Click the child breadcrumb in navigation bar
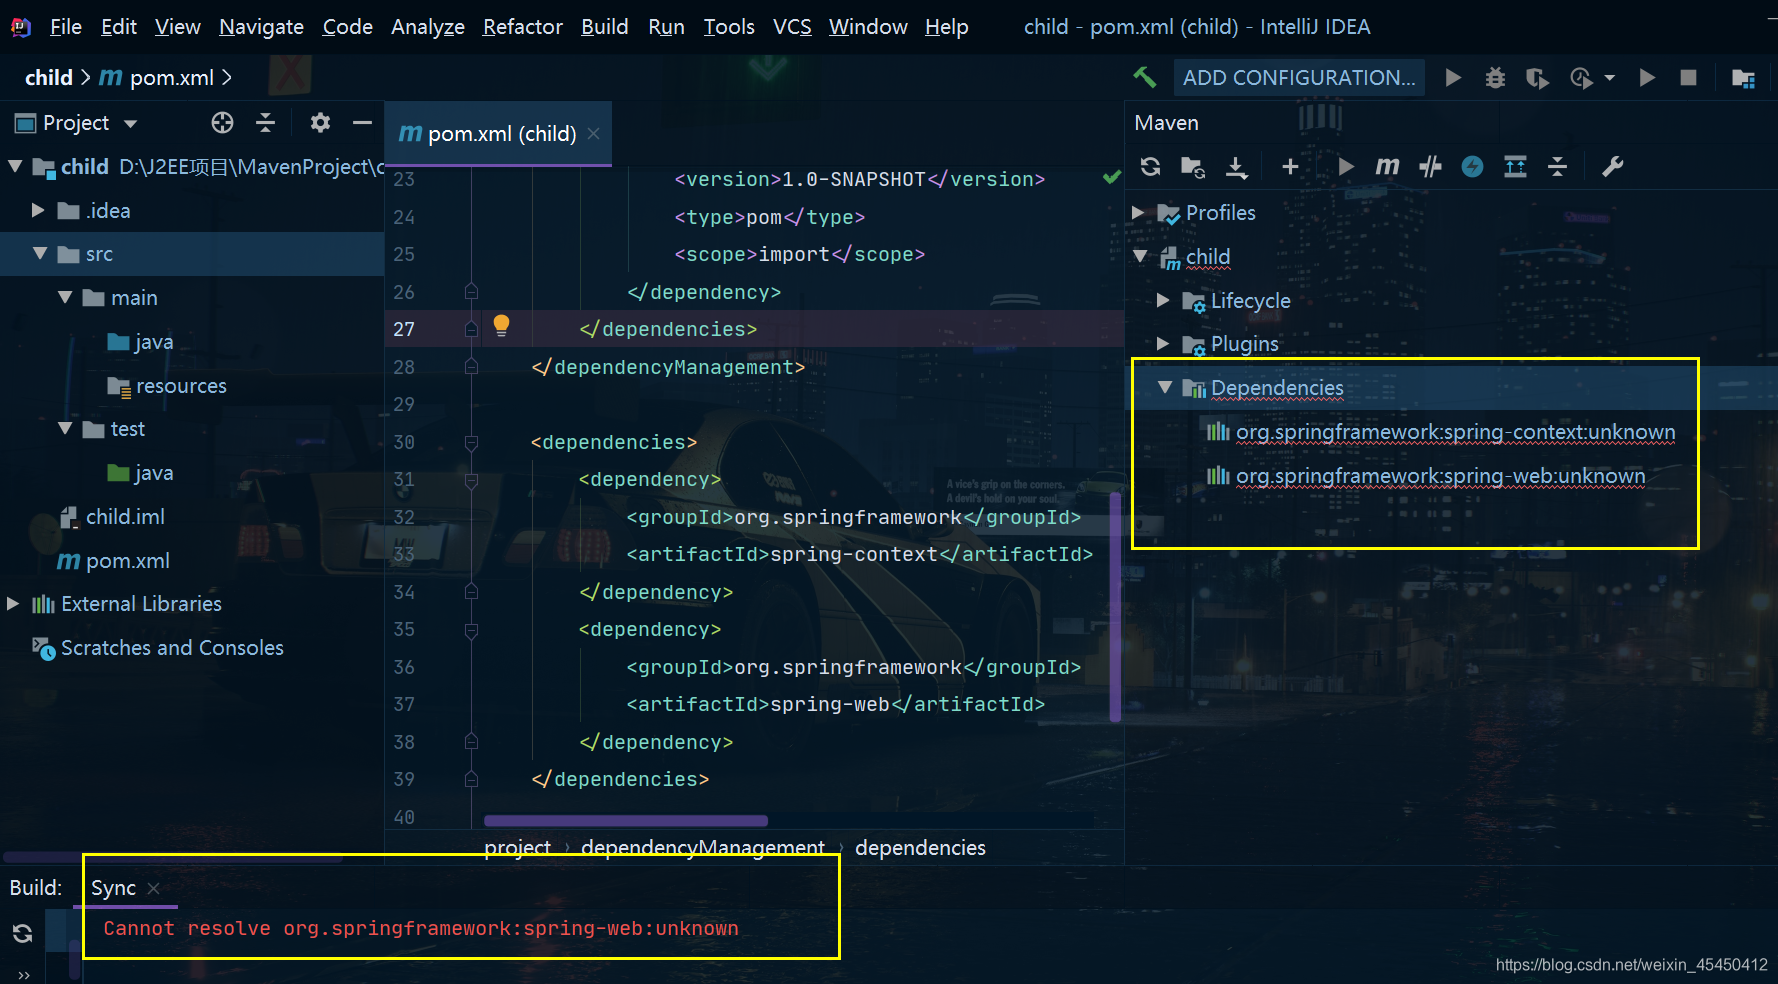The width and height of the screenshot is (1778, 984). [x=49, y=78]
